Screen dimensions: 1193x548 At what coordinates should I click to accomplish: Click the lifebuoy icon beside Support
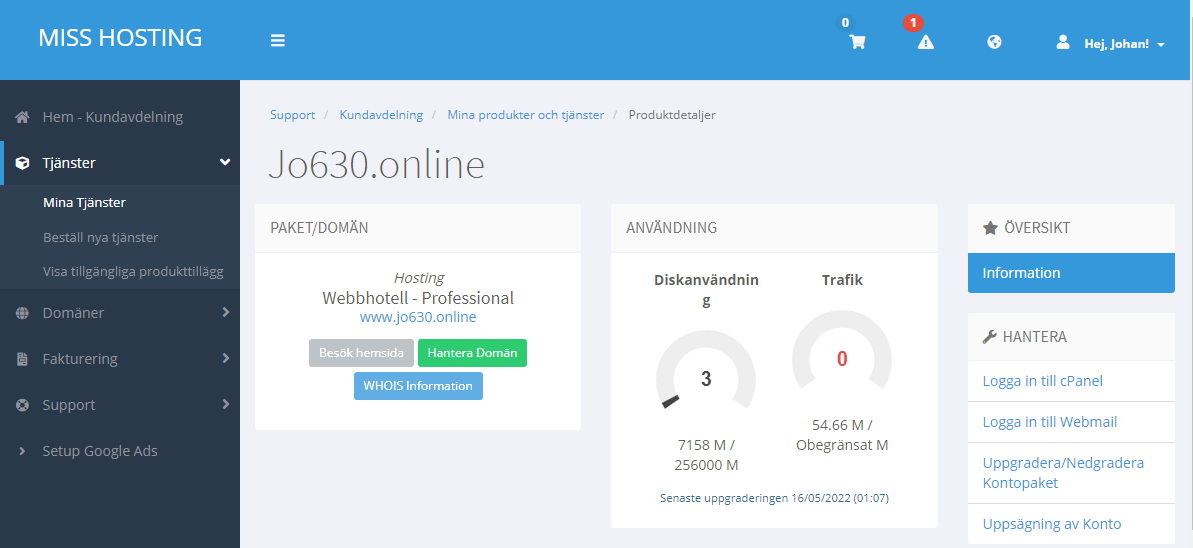(23, 405)
